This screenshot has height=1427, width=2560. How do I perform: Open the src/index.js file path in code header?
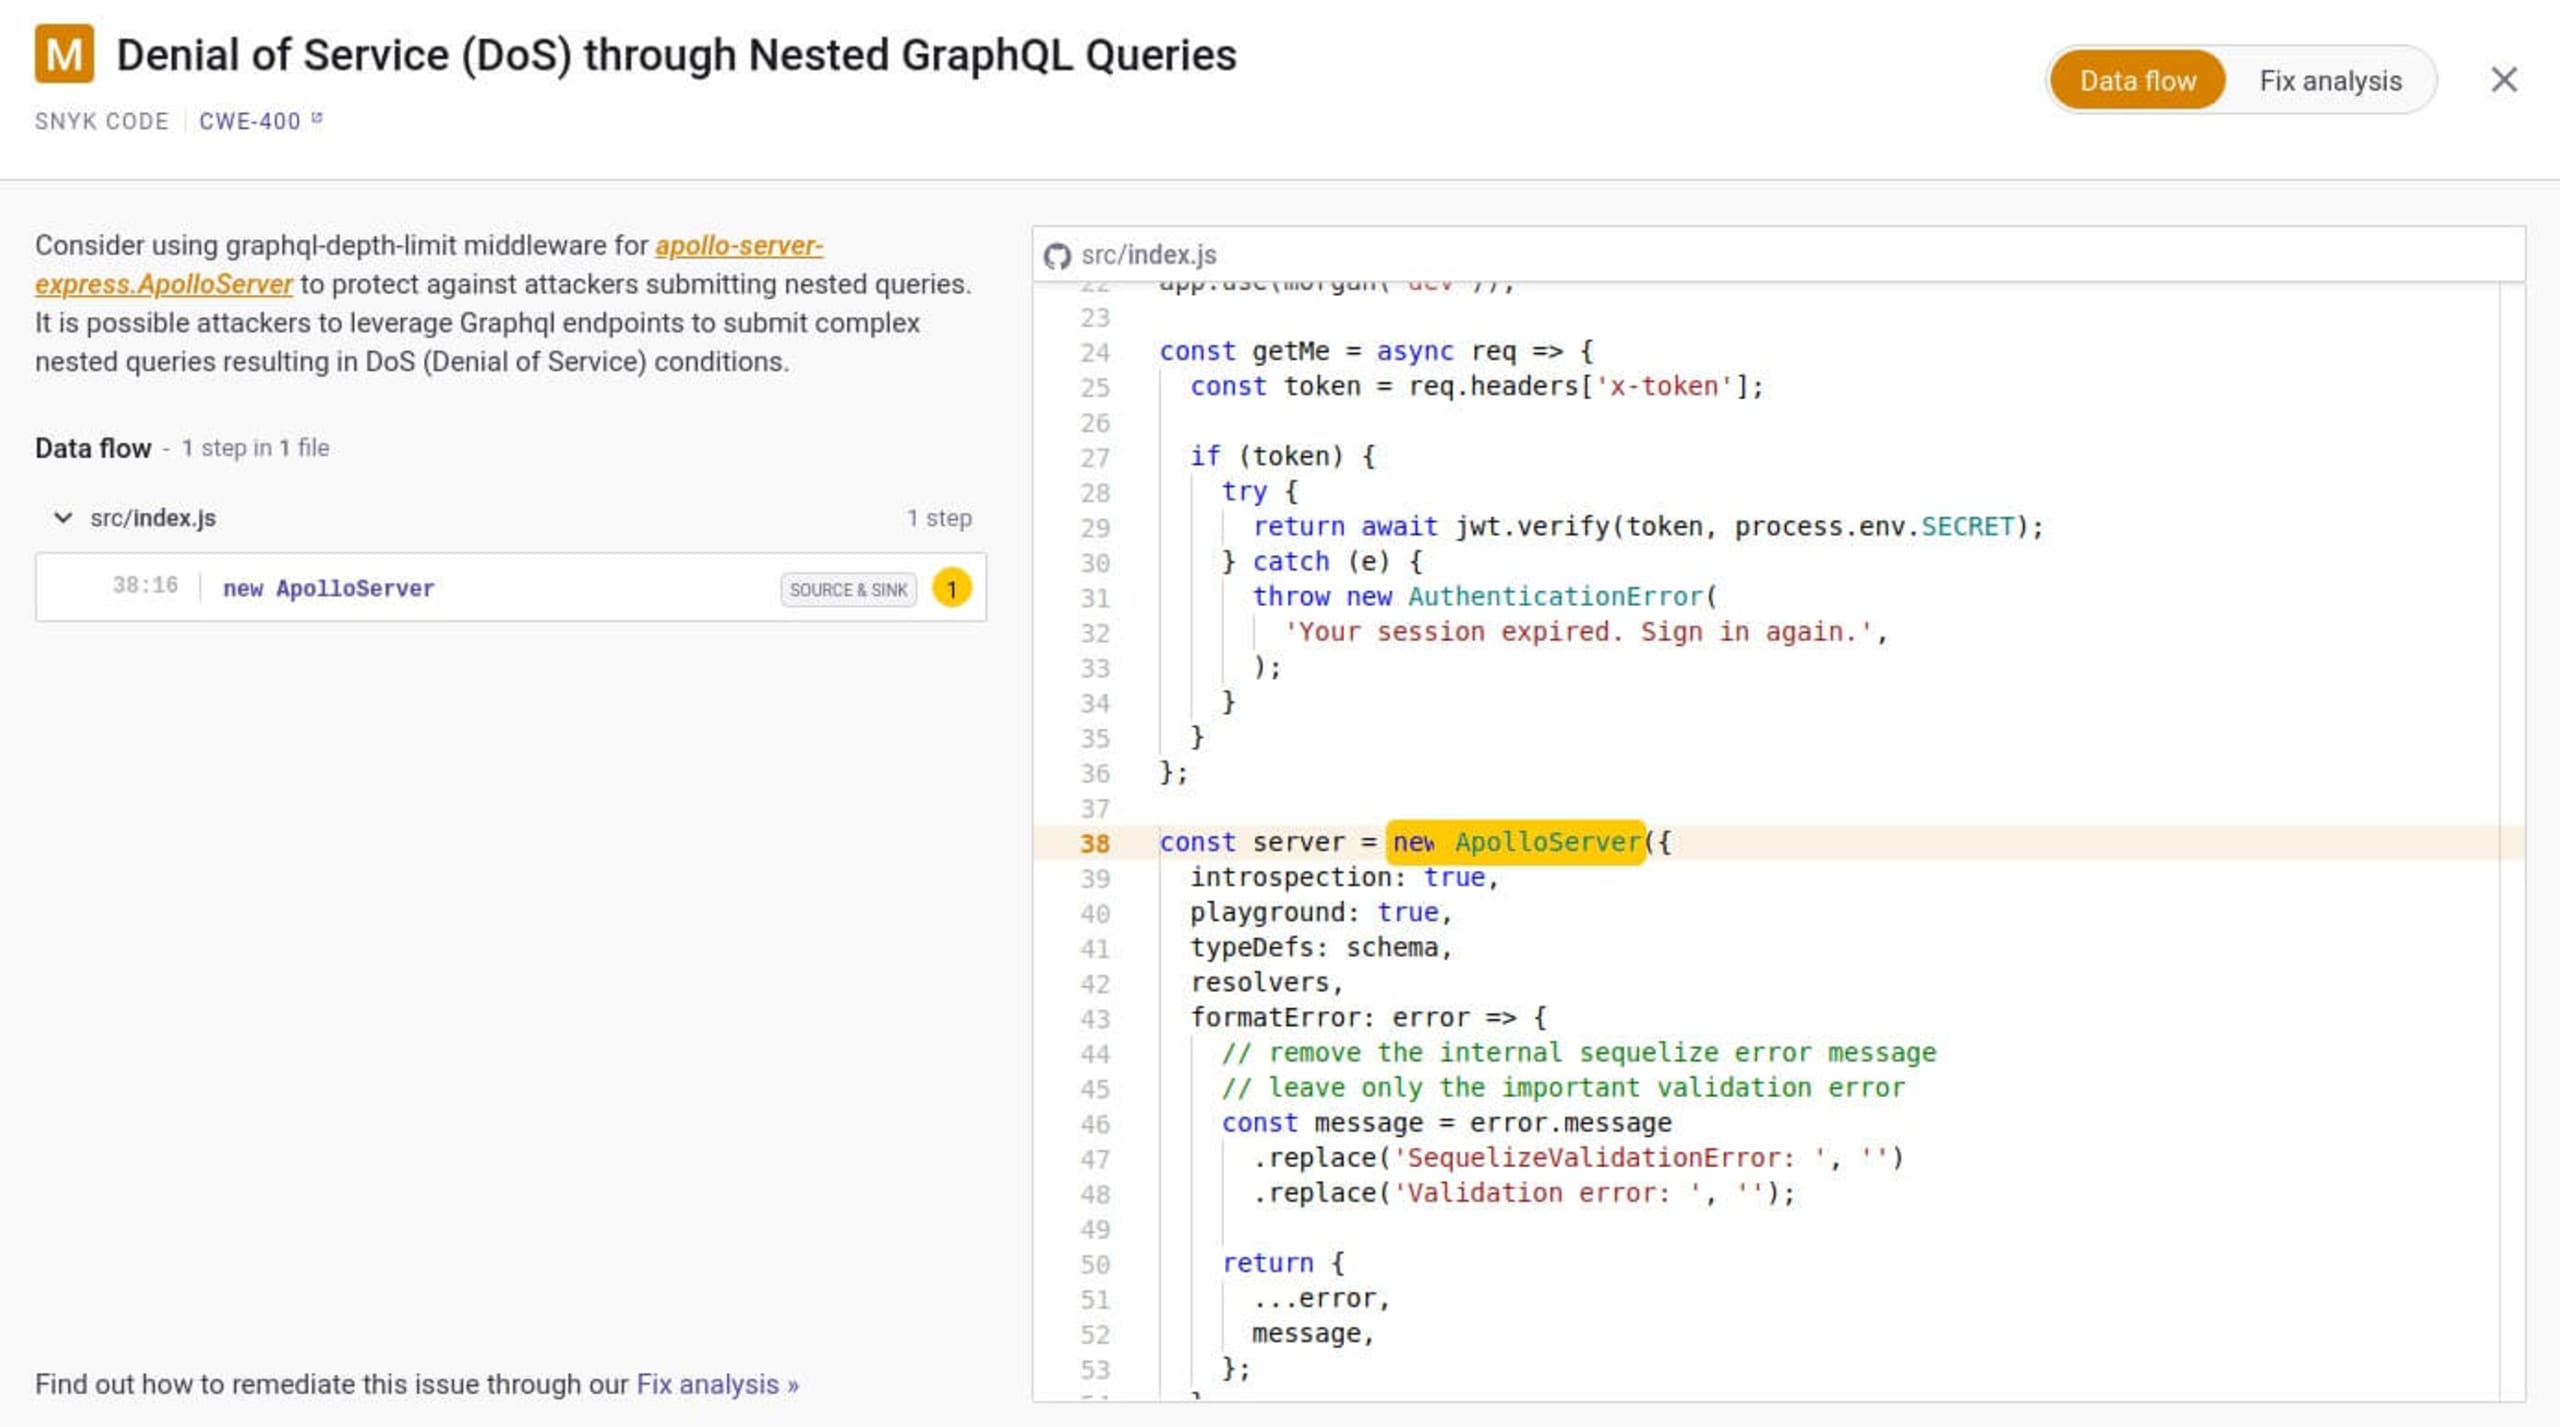[1148, 255]
